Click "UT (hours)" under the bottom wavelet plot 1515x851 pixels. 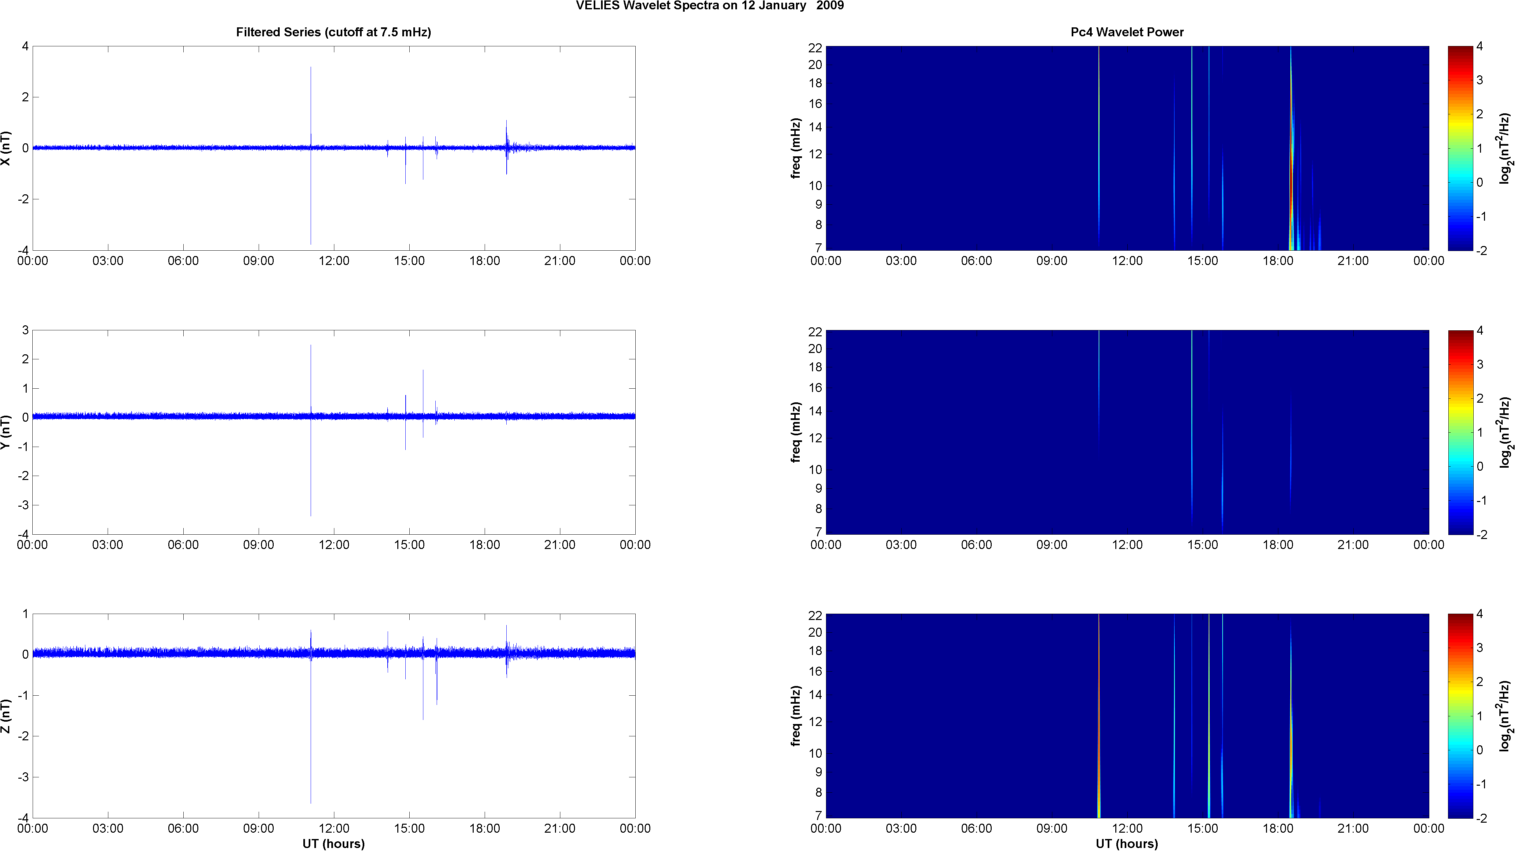click(x=1127, y=844)
